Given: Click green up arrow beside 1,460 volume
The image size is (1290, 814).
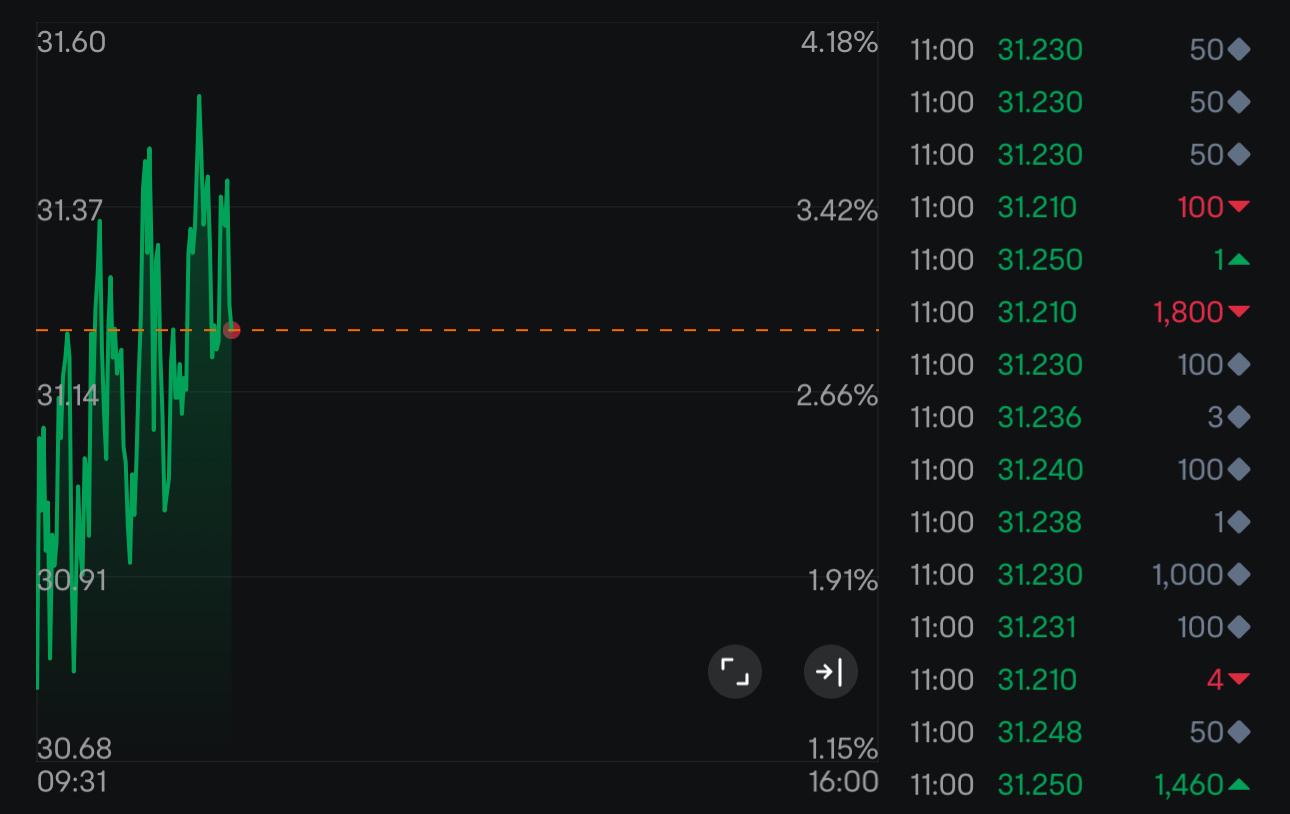Looking at the screenshot, I should (1239, 785).
